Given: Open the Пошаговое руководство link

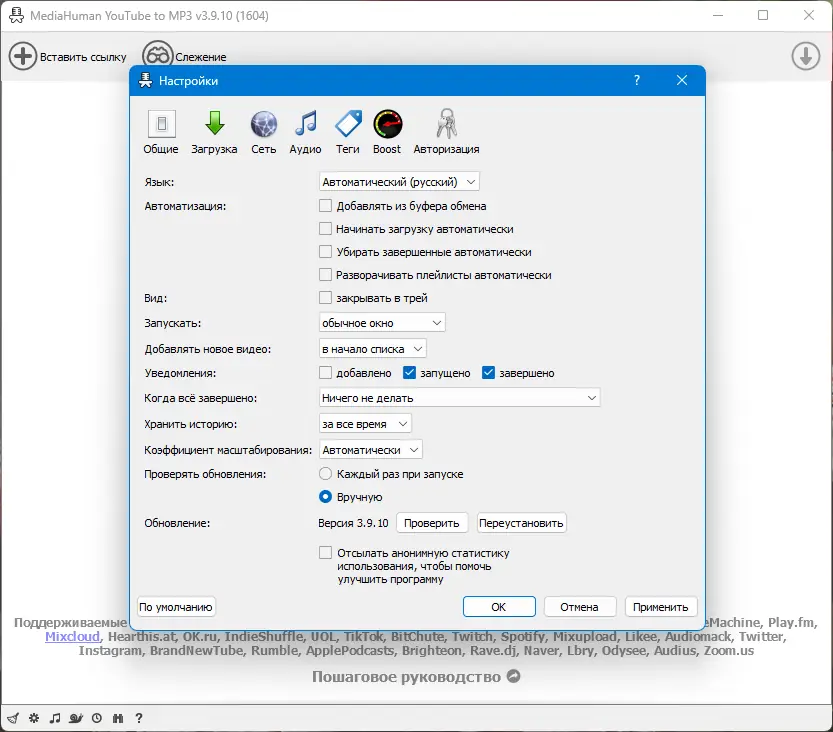Looking at the screenshot, I should coord(406,677).
